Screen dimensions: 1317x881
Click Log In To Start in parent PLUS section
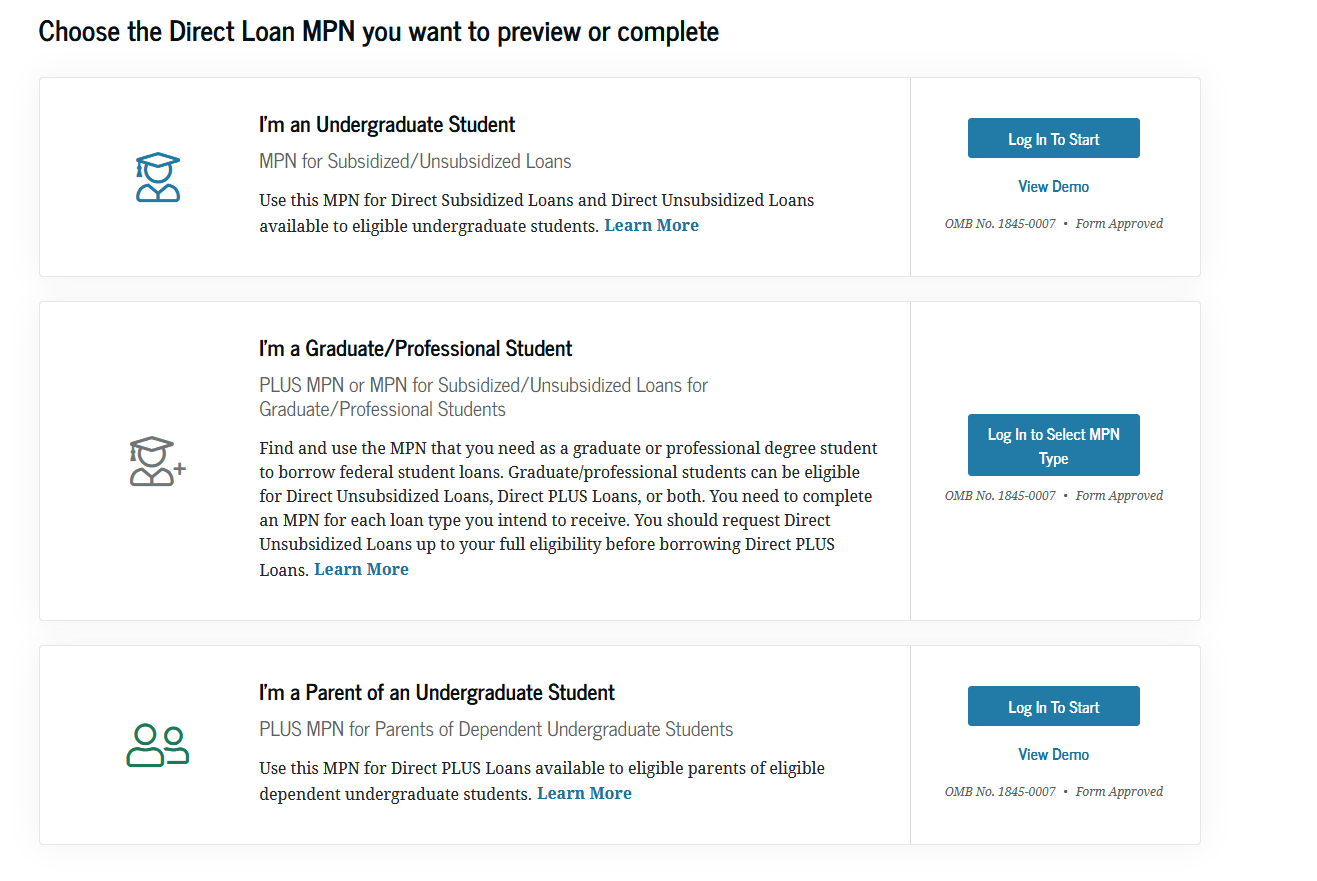coord(1053,706)
